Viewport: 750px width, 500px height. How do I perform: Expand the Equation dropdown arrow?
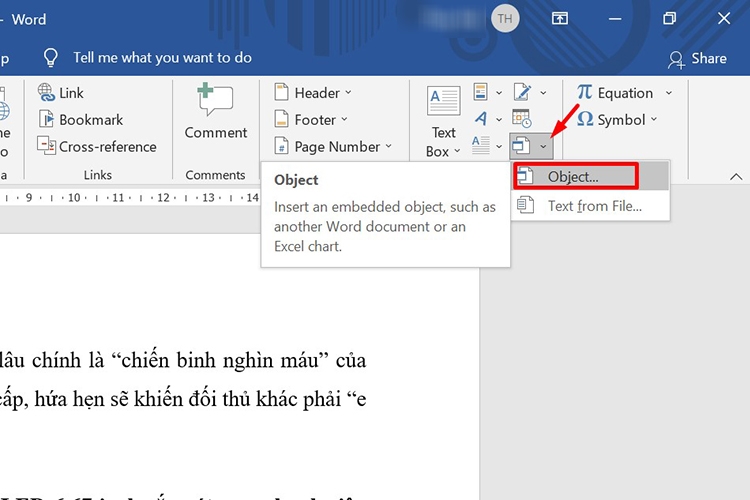pos(669,93)
